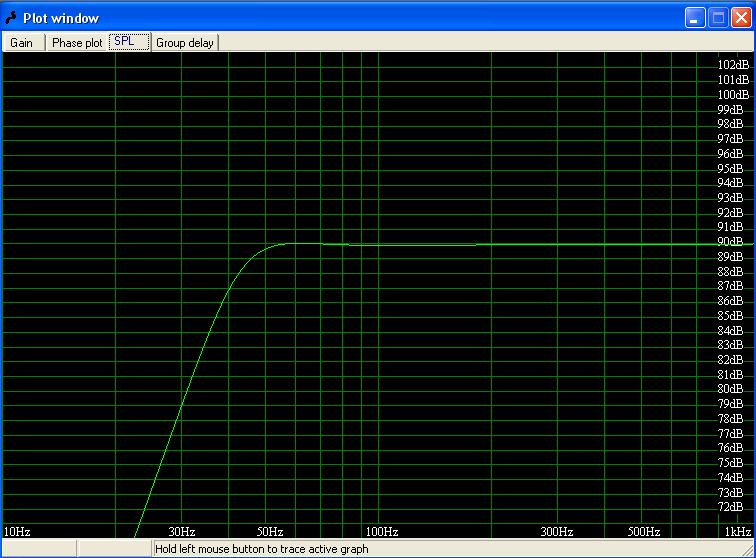Click the 72dB axis label
This screenshot has height=558, width=756.
click(730, 506)
